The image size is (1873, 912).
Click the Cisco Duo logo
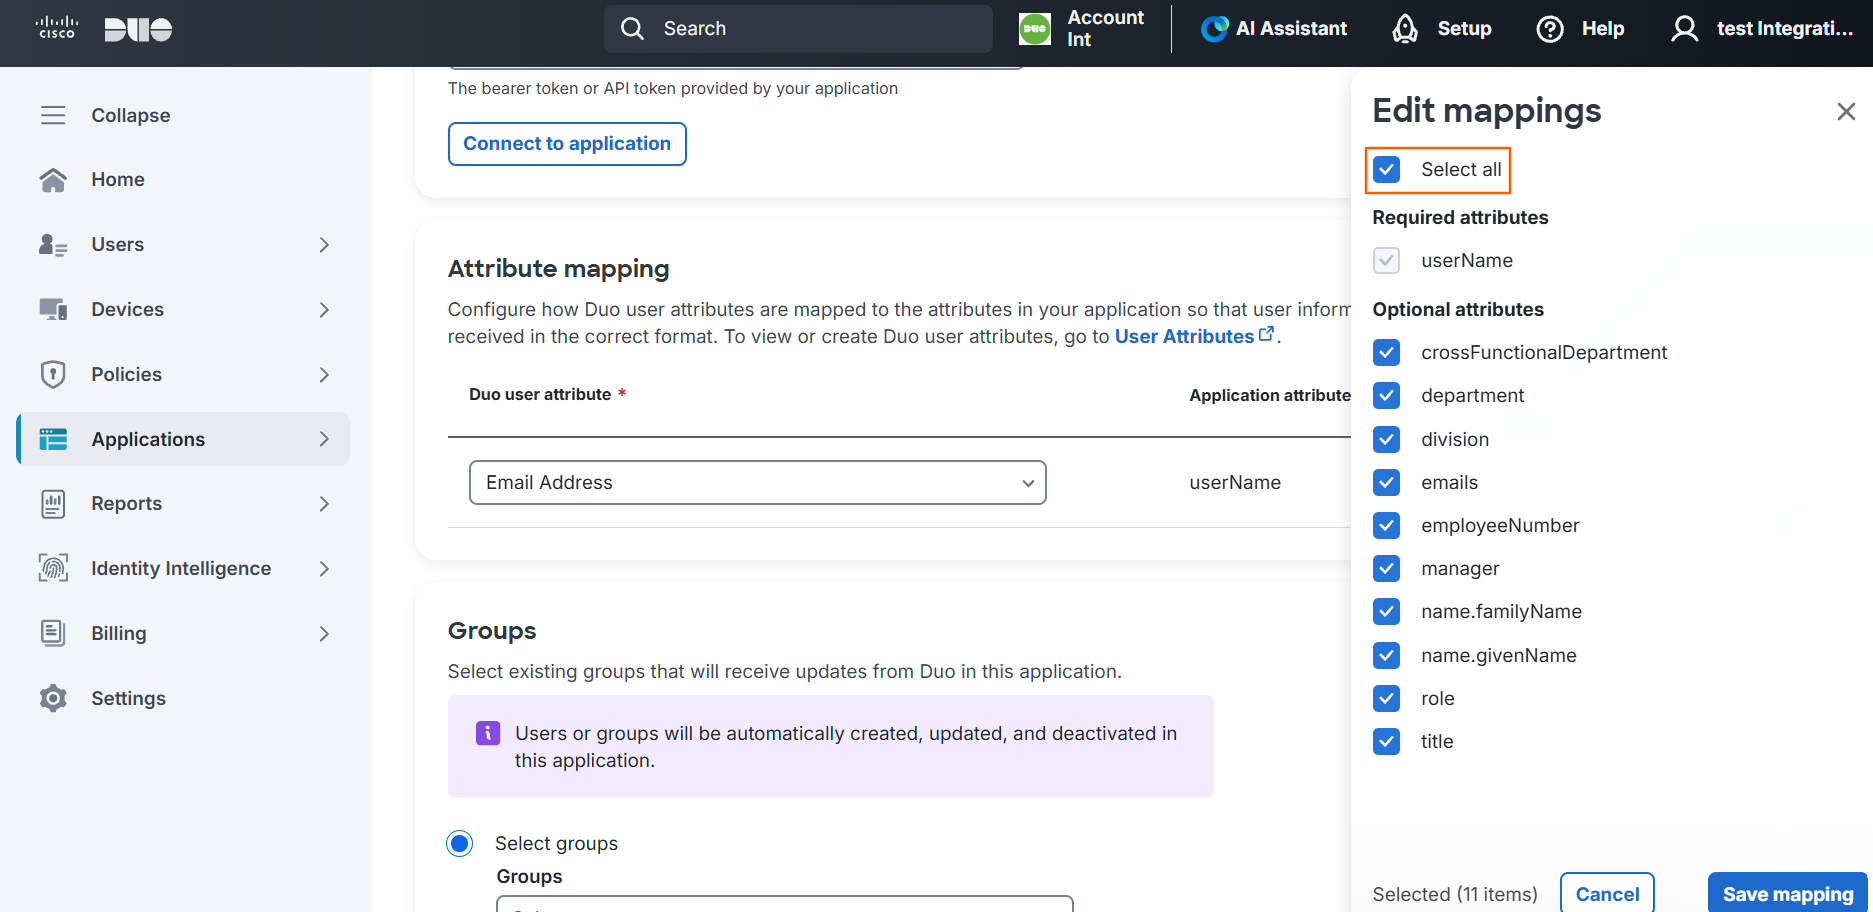(x=104, y=29)
